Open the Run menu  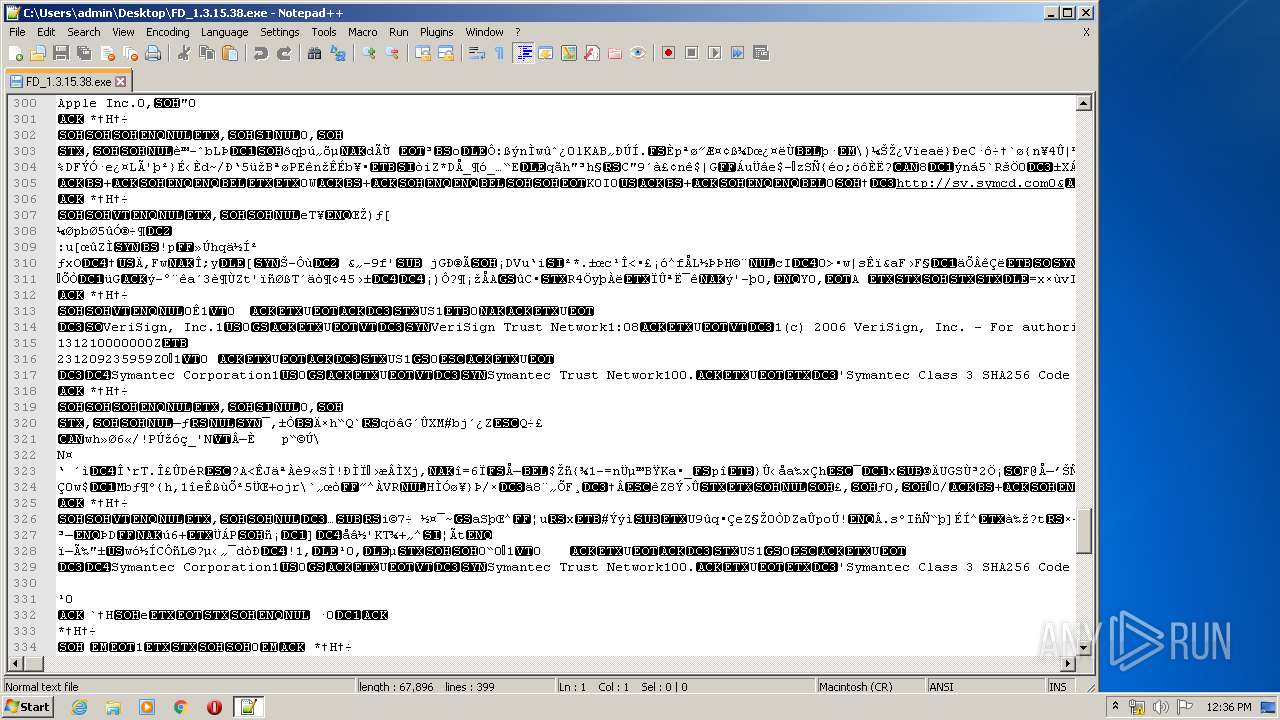pos(399,32)
